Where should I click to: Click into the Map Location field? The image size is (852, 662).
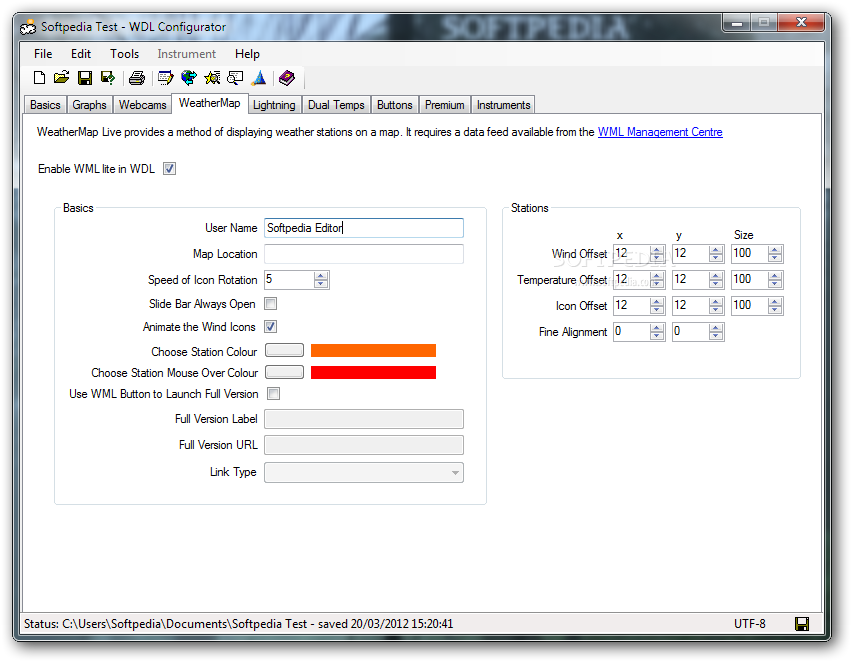point(364,254)
